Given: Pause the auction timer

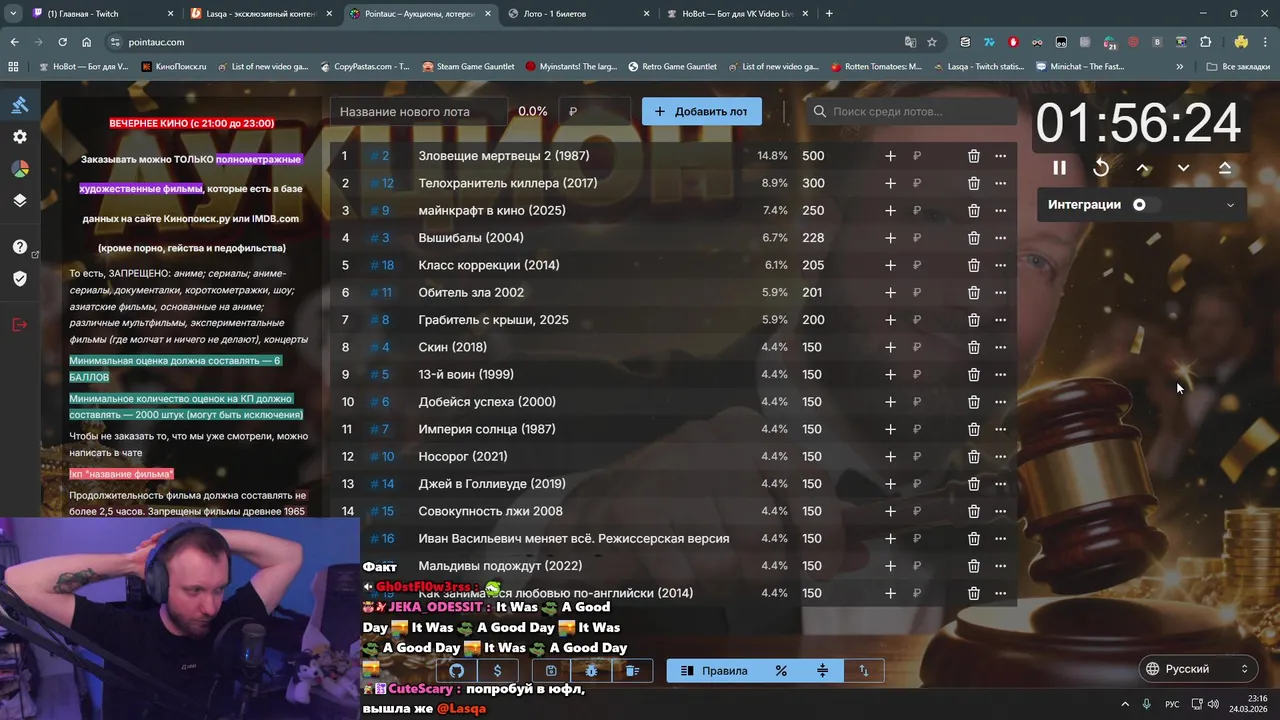Looking at the screenshot, I should 1059,168.
